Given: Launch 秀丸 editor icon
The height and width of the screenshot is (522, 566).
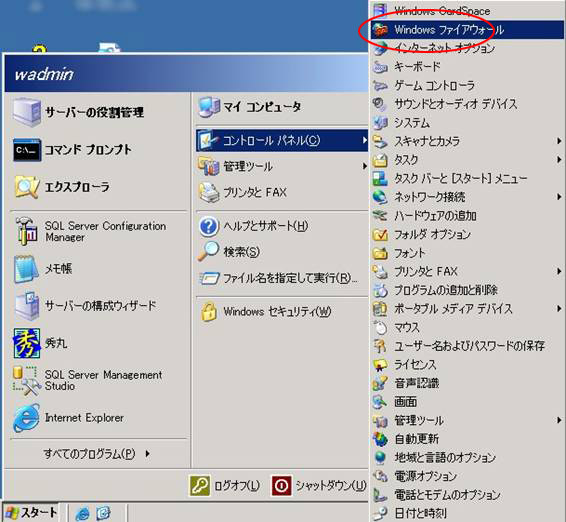Looking at the screenshot, I should coord(27,343).
